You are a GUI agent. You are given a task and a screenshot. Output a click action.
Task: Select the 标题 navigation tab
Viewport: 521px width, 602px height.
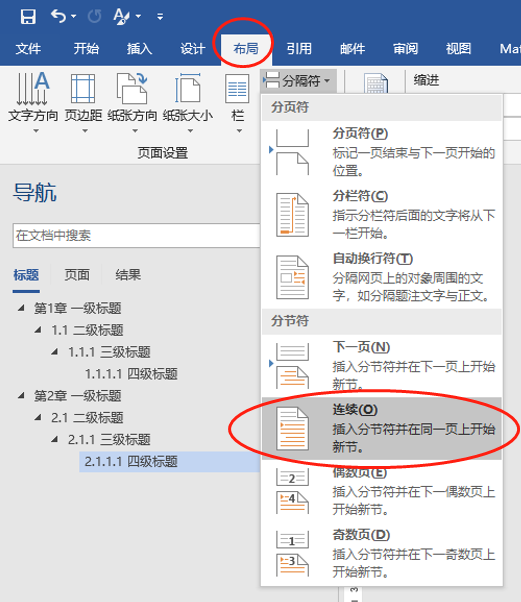[26, 275]
